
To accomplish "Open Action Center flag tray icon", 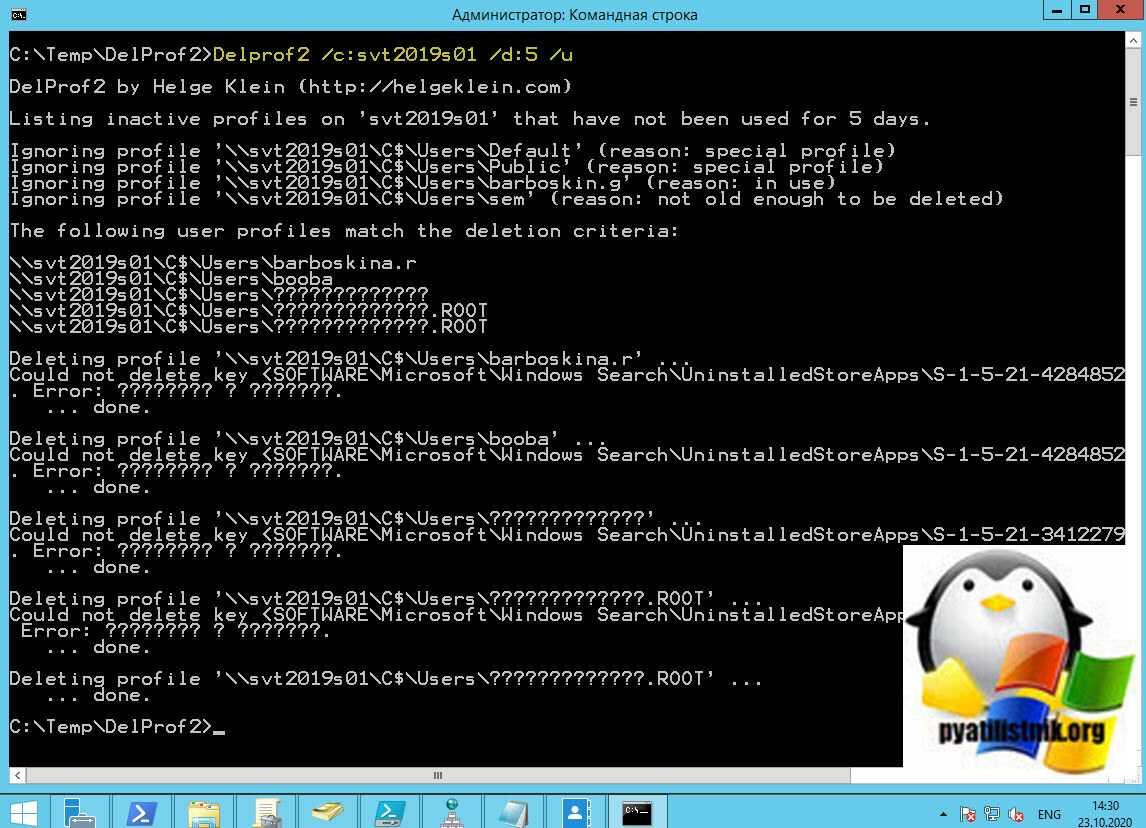I will [968, 813].
